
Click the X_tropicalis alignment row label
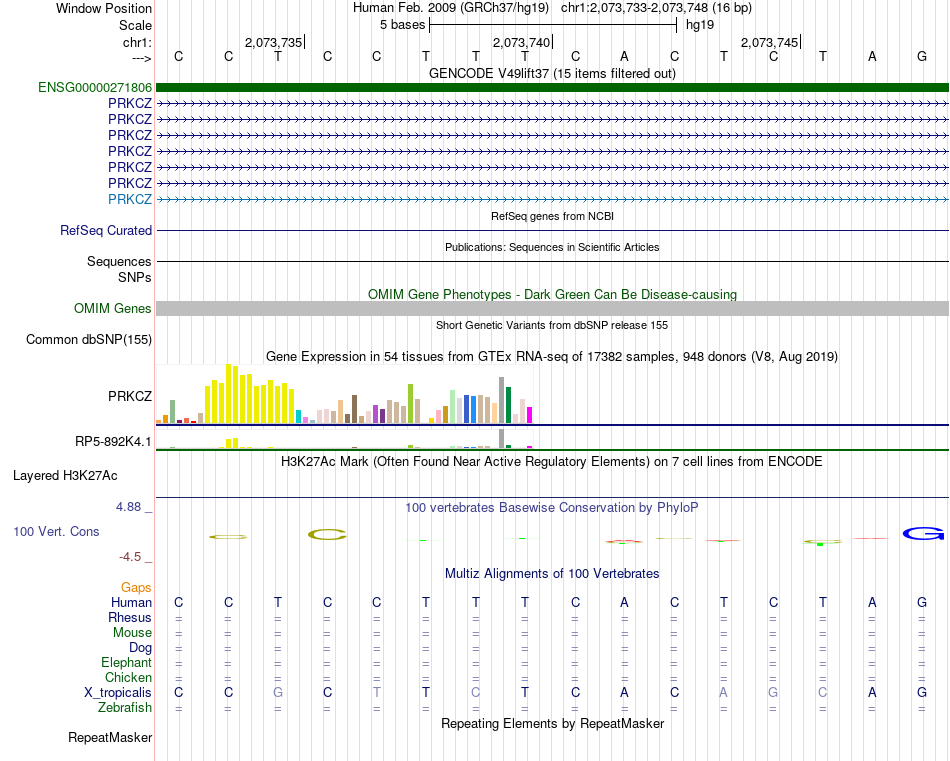point(118,693)
